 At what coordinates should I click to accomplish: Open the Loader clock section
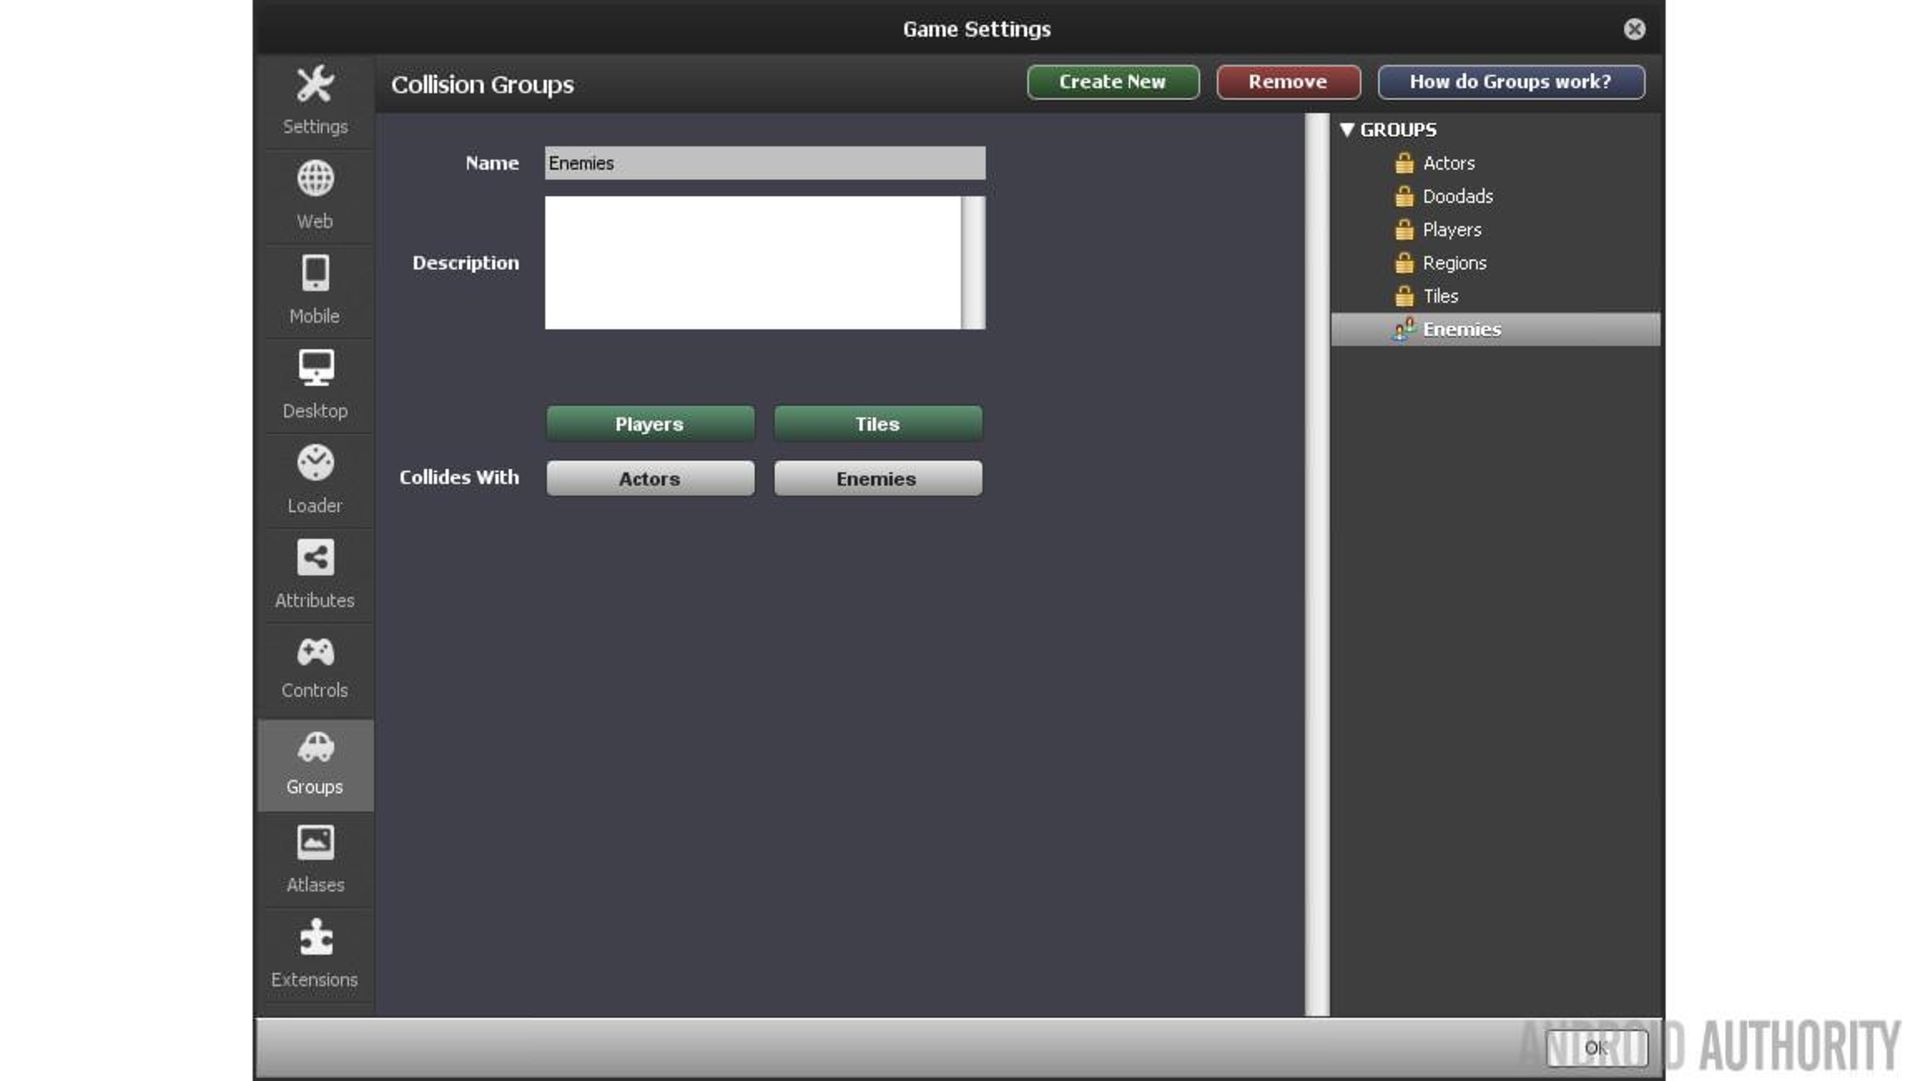click(x=315, y=479)
